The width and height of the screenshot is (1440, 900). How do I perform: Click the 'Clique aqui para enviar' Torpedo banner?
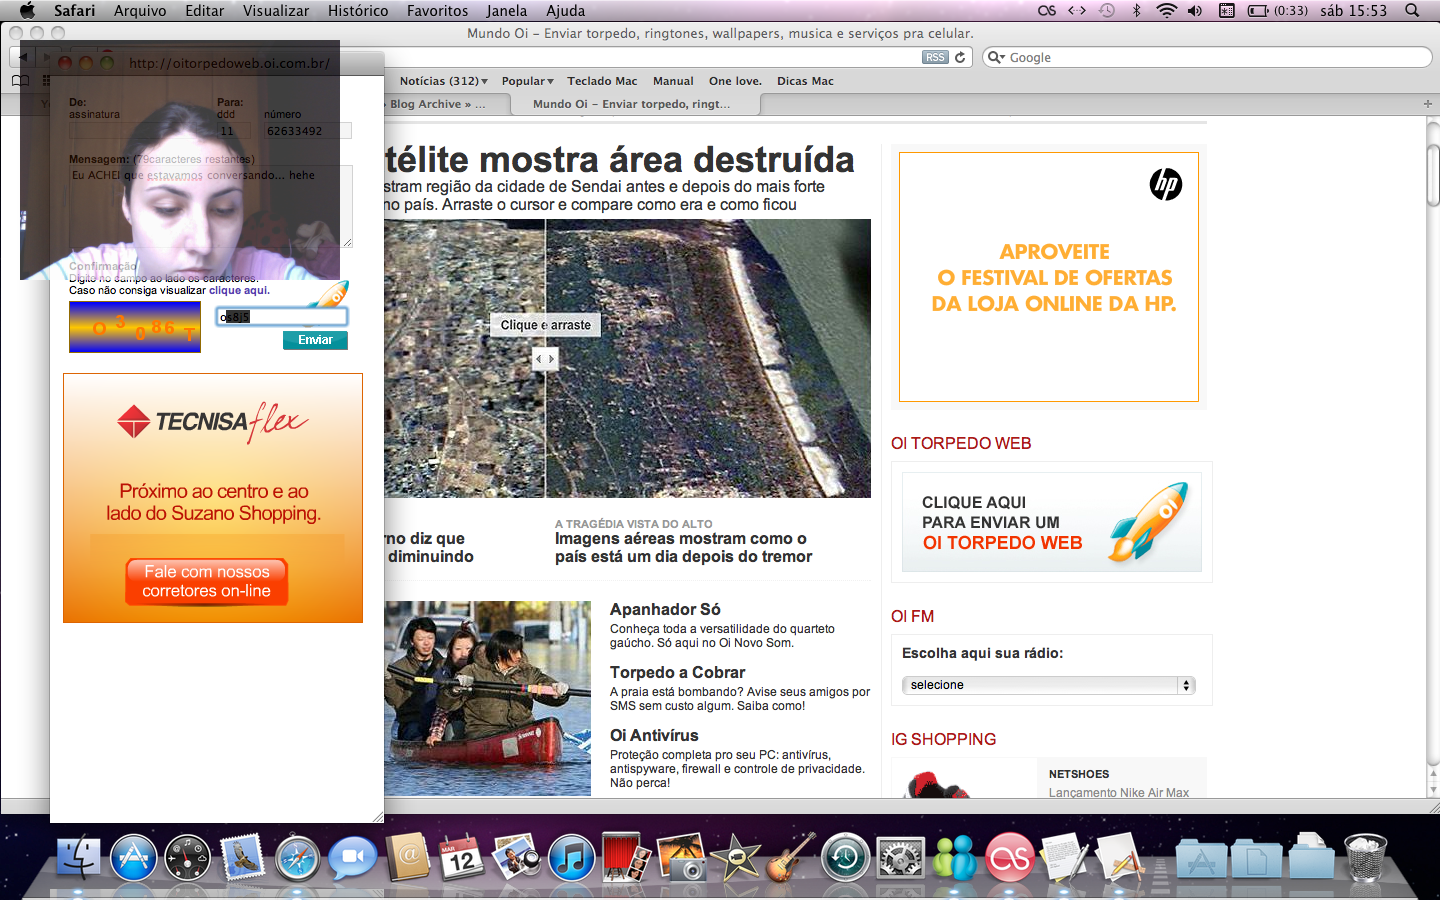pyautogui.click(x=1051, y=522)
